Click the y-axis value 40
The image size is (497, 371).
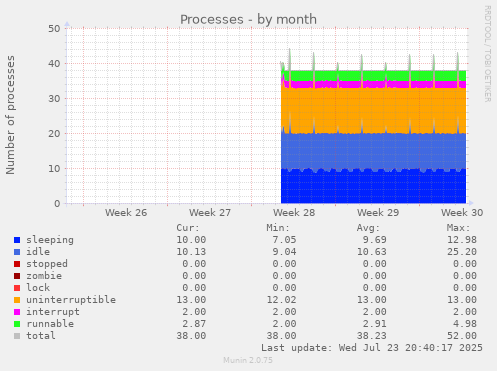[x=54, y=64]
